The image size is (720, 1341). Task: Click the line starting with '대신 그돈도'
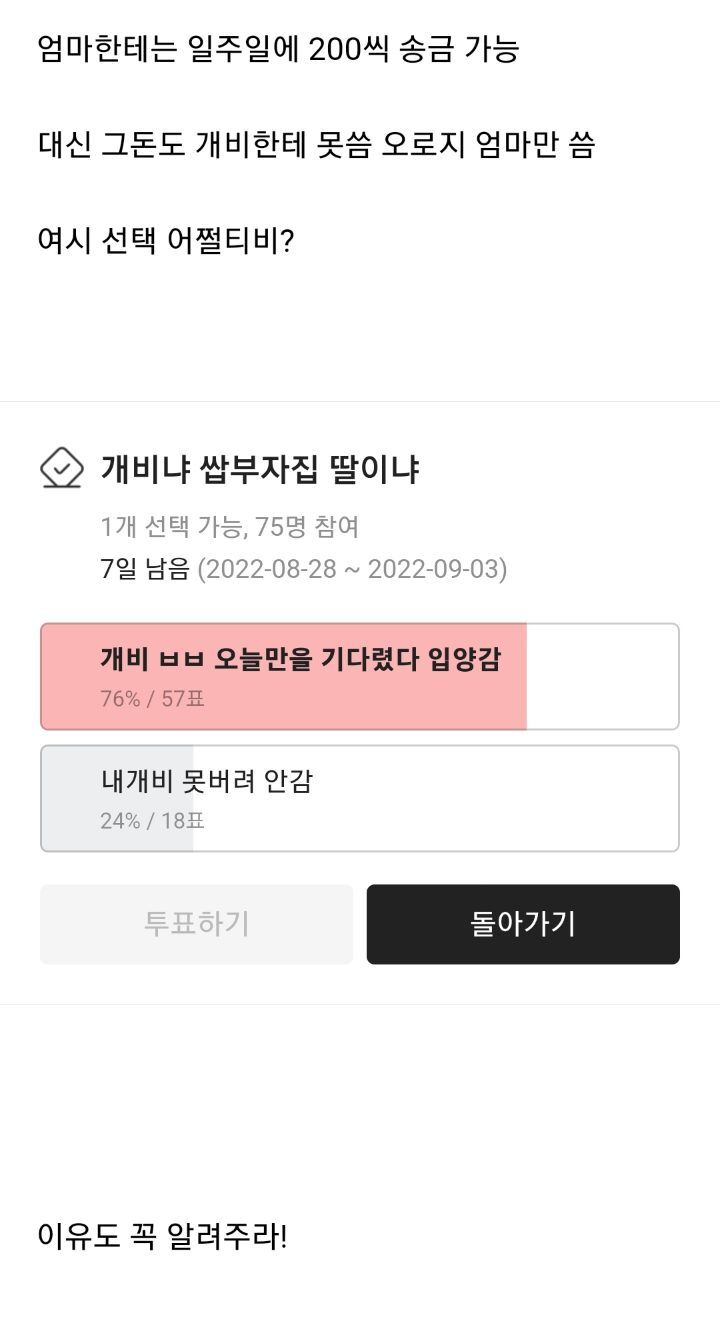(316, 145)
